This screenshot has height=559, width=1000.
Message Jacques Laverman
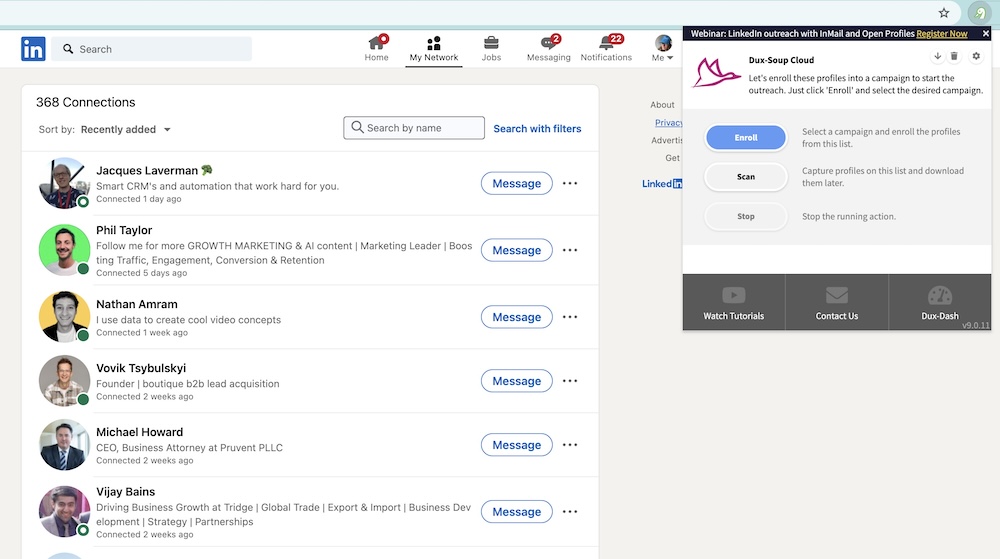[517, 184]
